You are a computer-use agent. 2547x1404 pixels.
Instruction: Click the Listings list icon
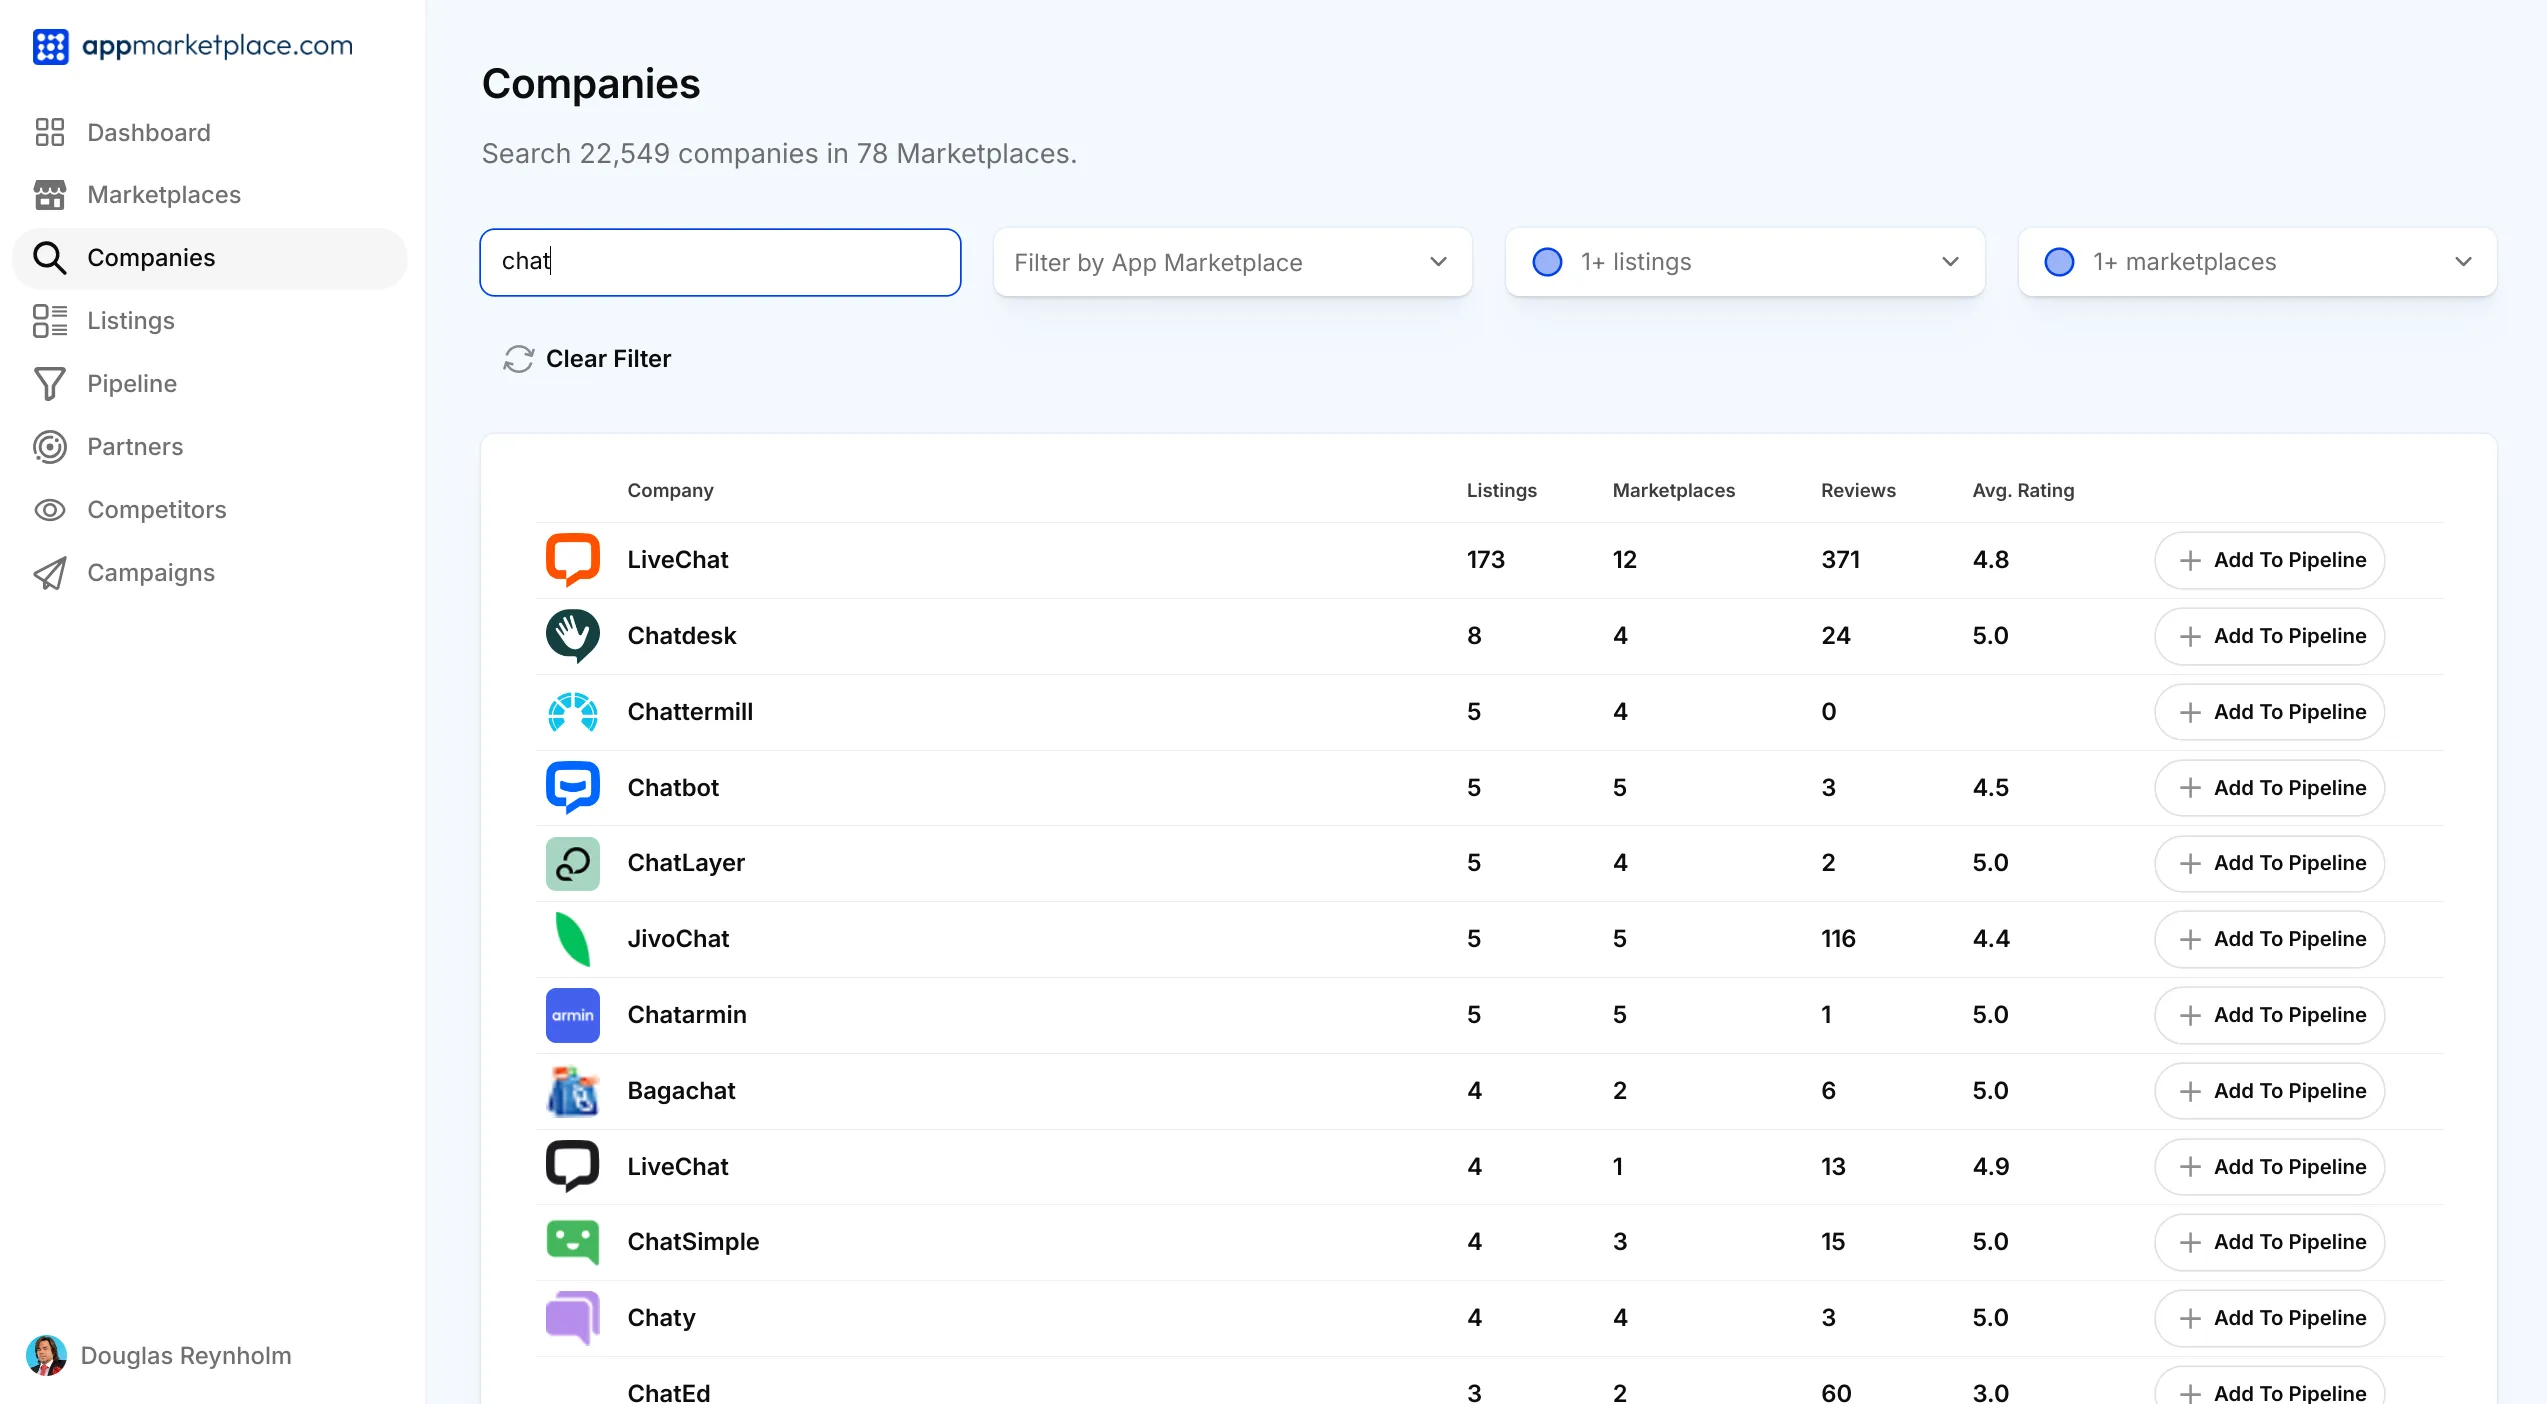50,321
